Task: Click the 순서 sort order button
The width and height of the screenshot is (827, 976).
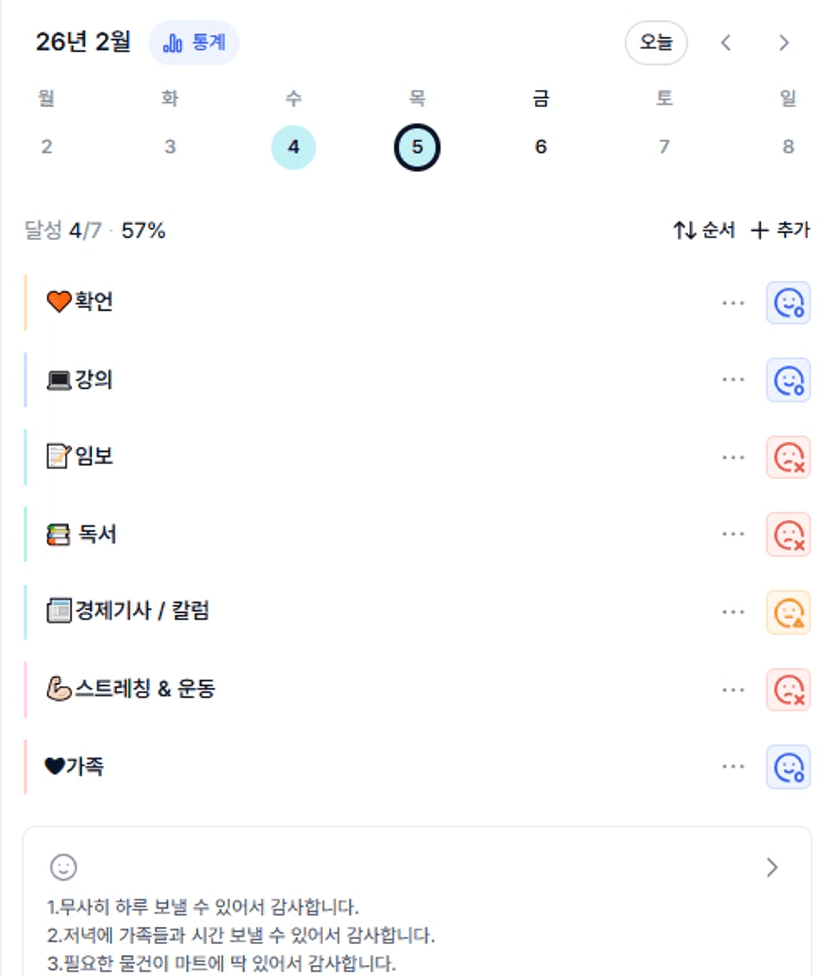Action: pyautogui.click(x=704, y=231)
